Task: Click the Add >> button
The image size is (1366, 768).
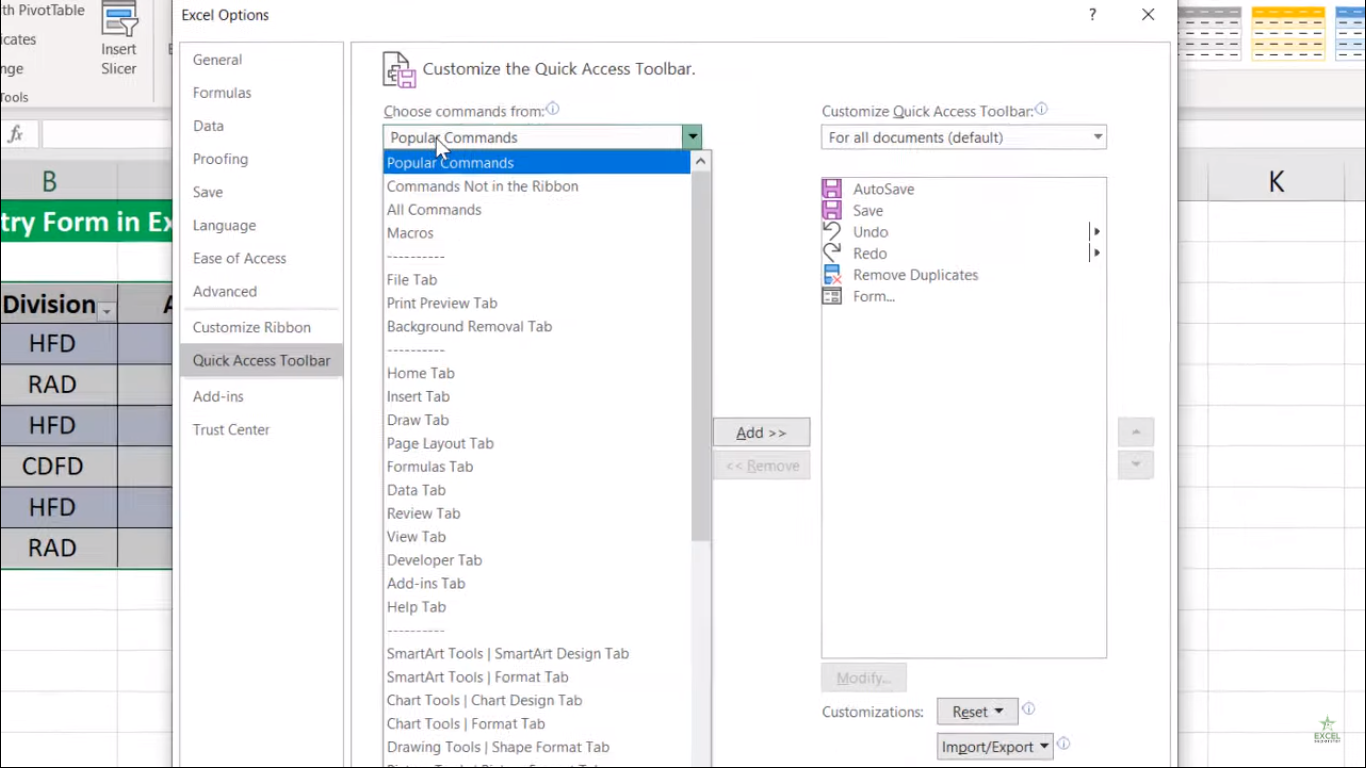Action: tap(761, 432)
